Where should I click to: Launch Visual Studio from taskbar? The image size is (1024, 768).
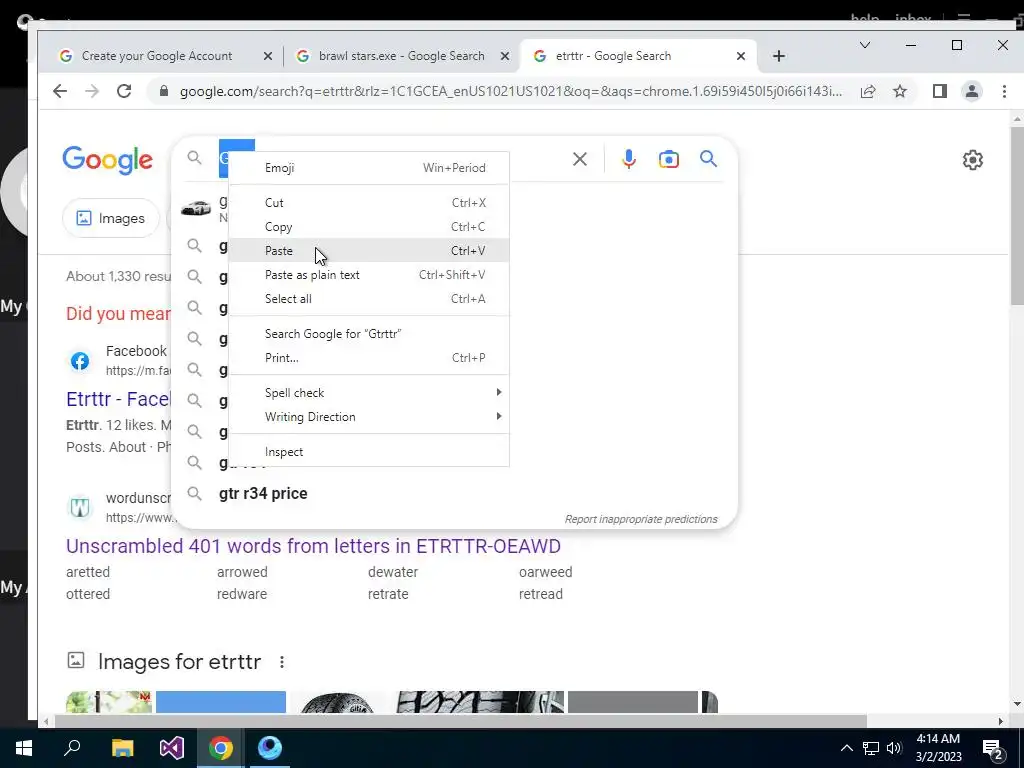[x=172, y=748]
